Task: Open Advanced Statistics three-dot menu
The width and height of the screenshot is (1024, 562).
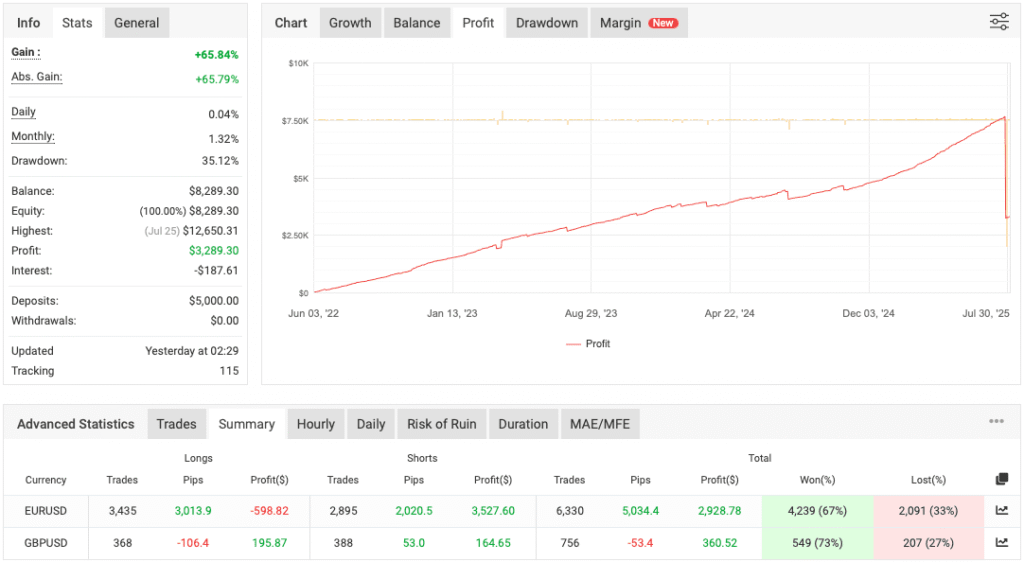Action: (x=996, y=422)
